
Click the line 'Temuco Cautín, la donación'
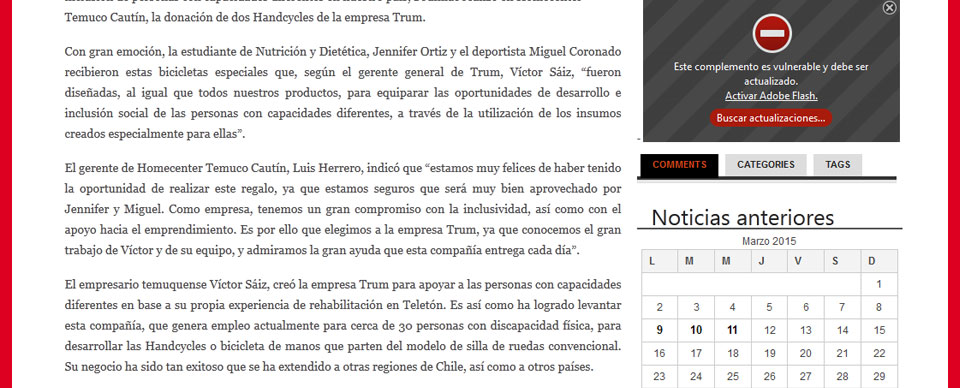(244, 18)
